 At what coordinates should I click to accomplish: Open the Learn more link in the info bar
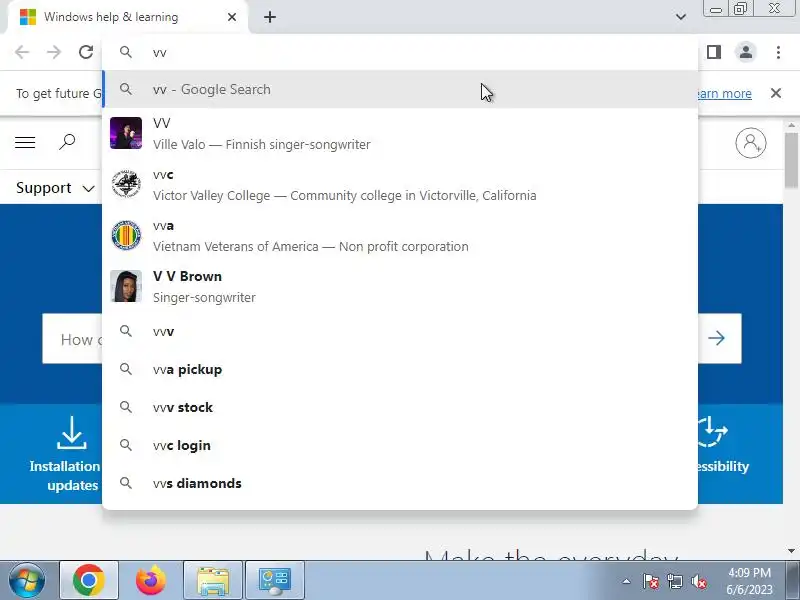pyautogui.click(x=724, y=93)
